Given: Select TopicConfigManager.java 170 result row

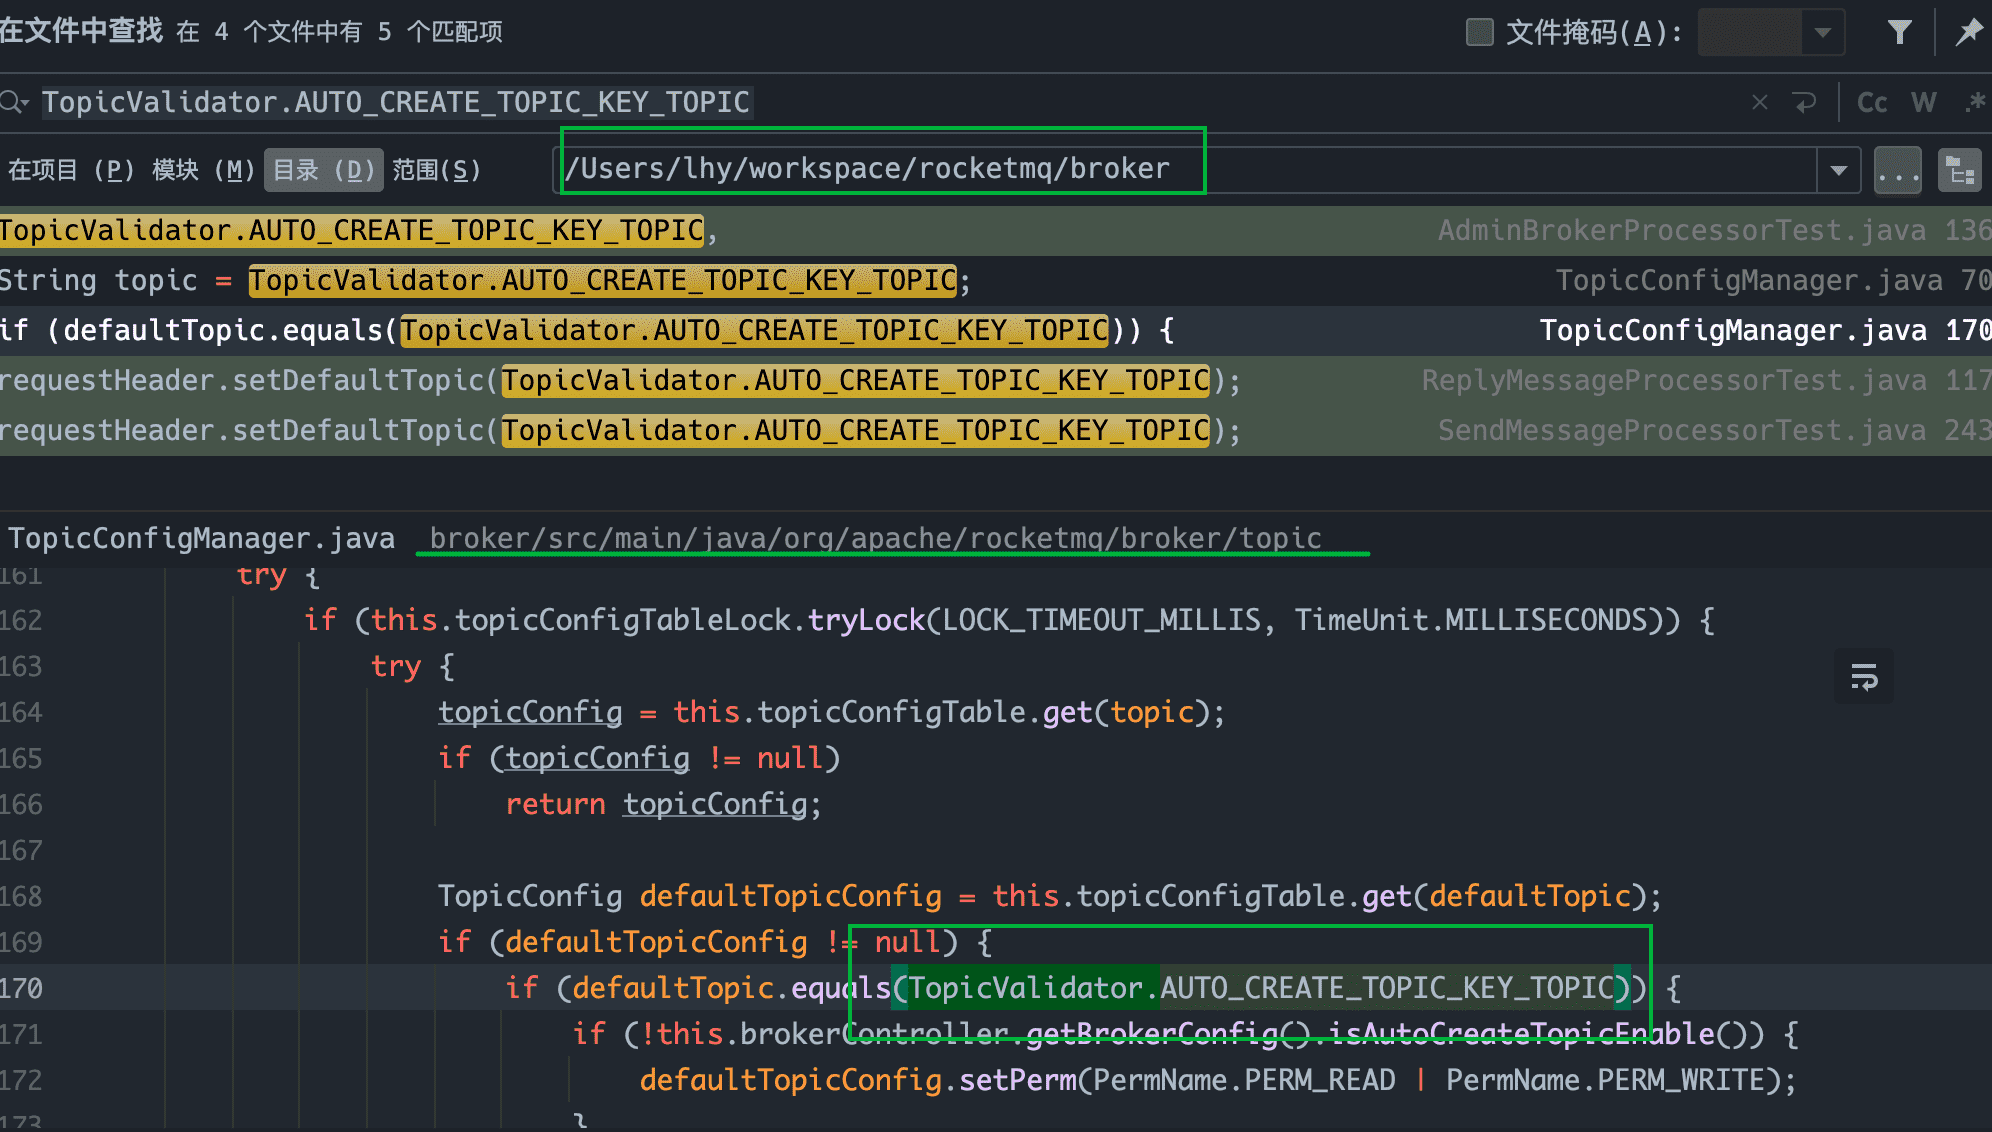Looking at the screenshot, I should tap(996, 331).
